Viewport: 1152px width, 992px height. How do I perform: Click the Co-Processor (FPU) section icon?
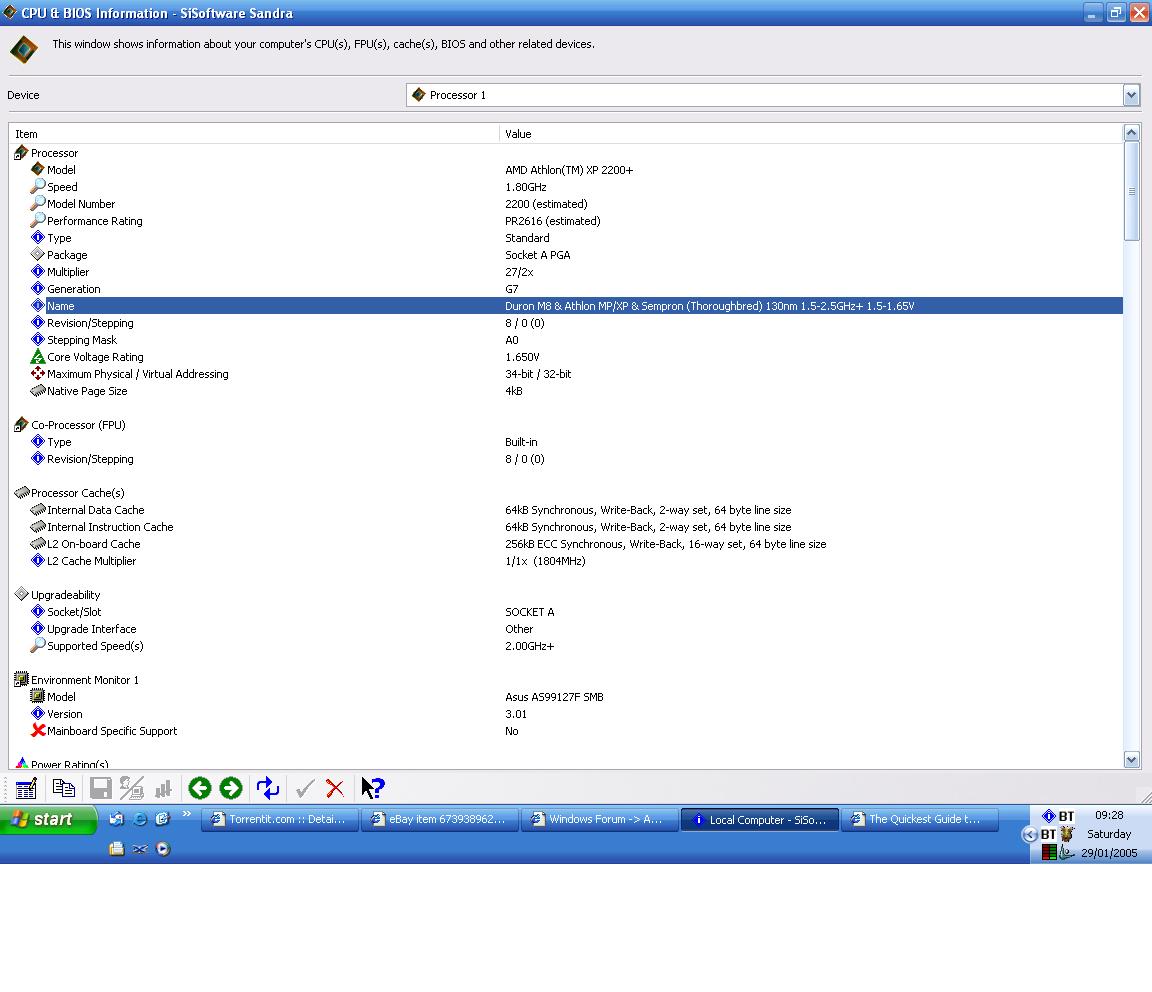pos(21,425)
